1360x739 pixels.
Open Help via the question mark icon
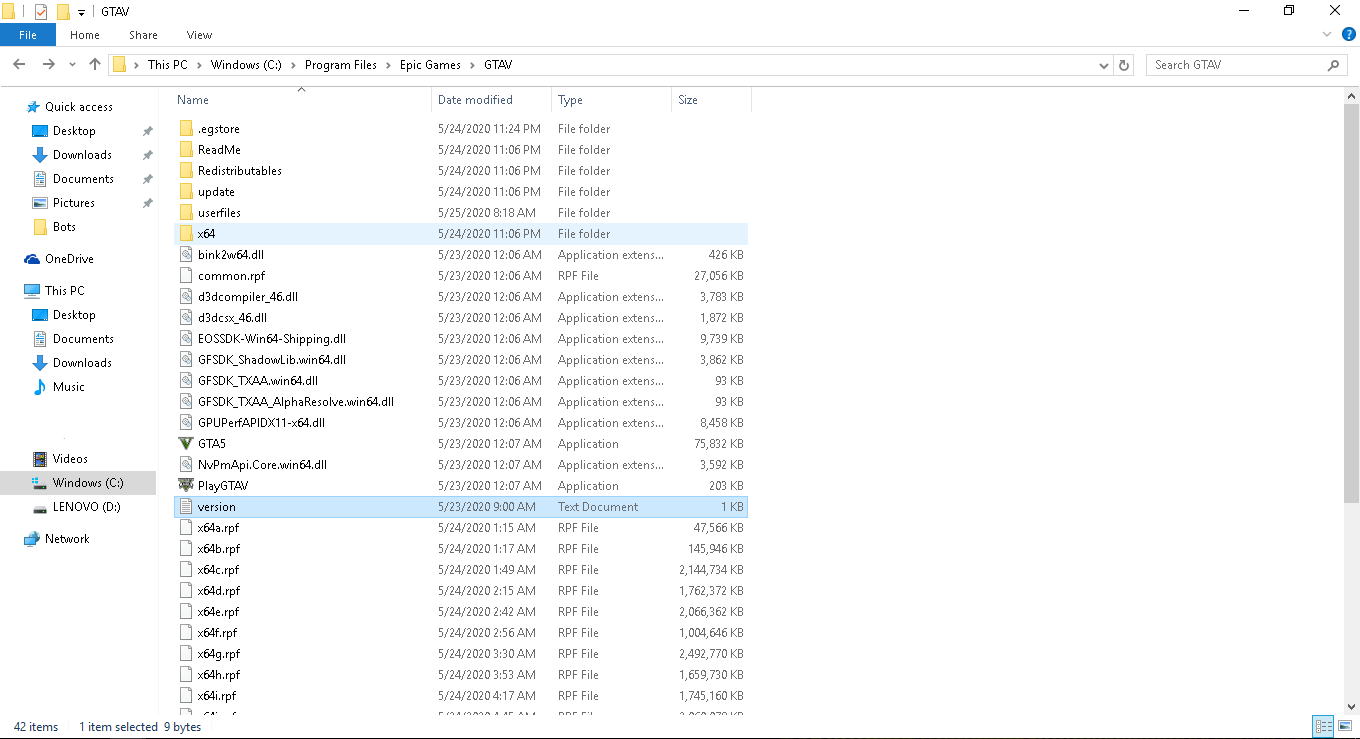pos(1349,33)
